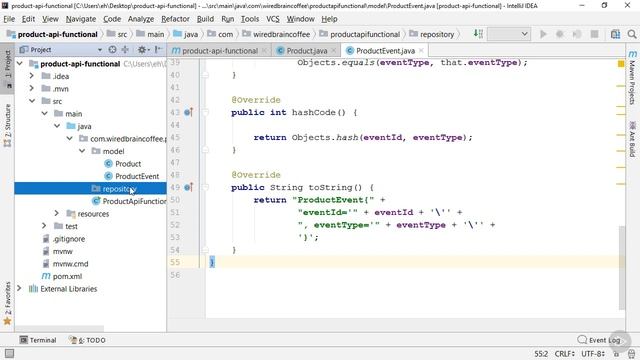The image size is (640, 360).
Task: Click the Debug bug icon
Action: 560,34
